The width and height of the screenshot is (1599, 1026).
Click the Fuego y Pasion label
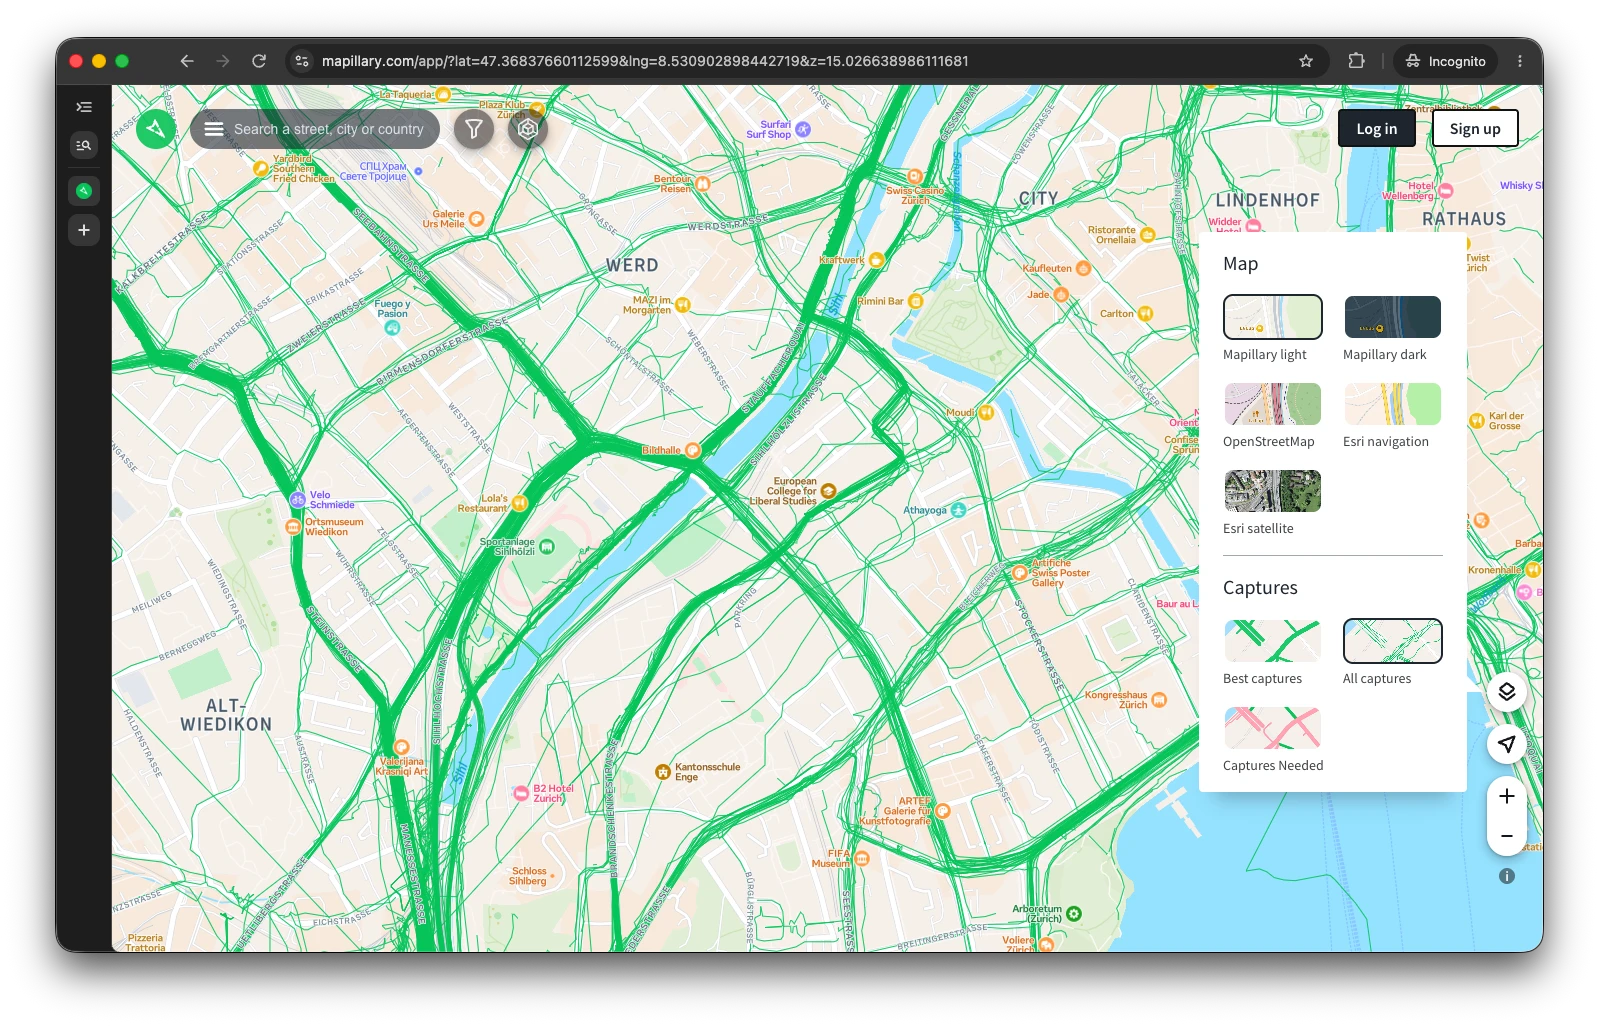tap(392, 308)
